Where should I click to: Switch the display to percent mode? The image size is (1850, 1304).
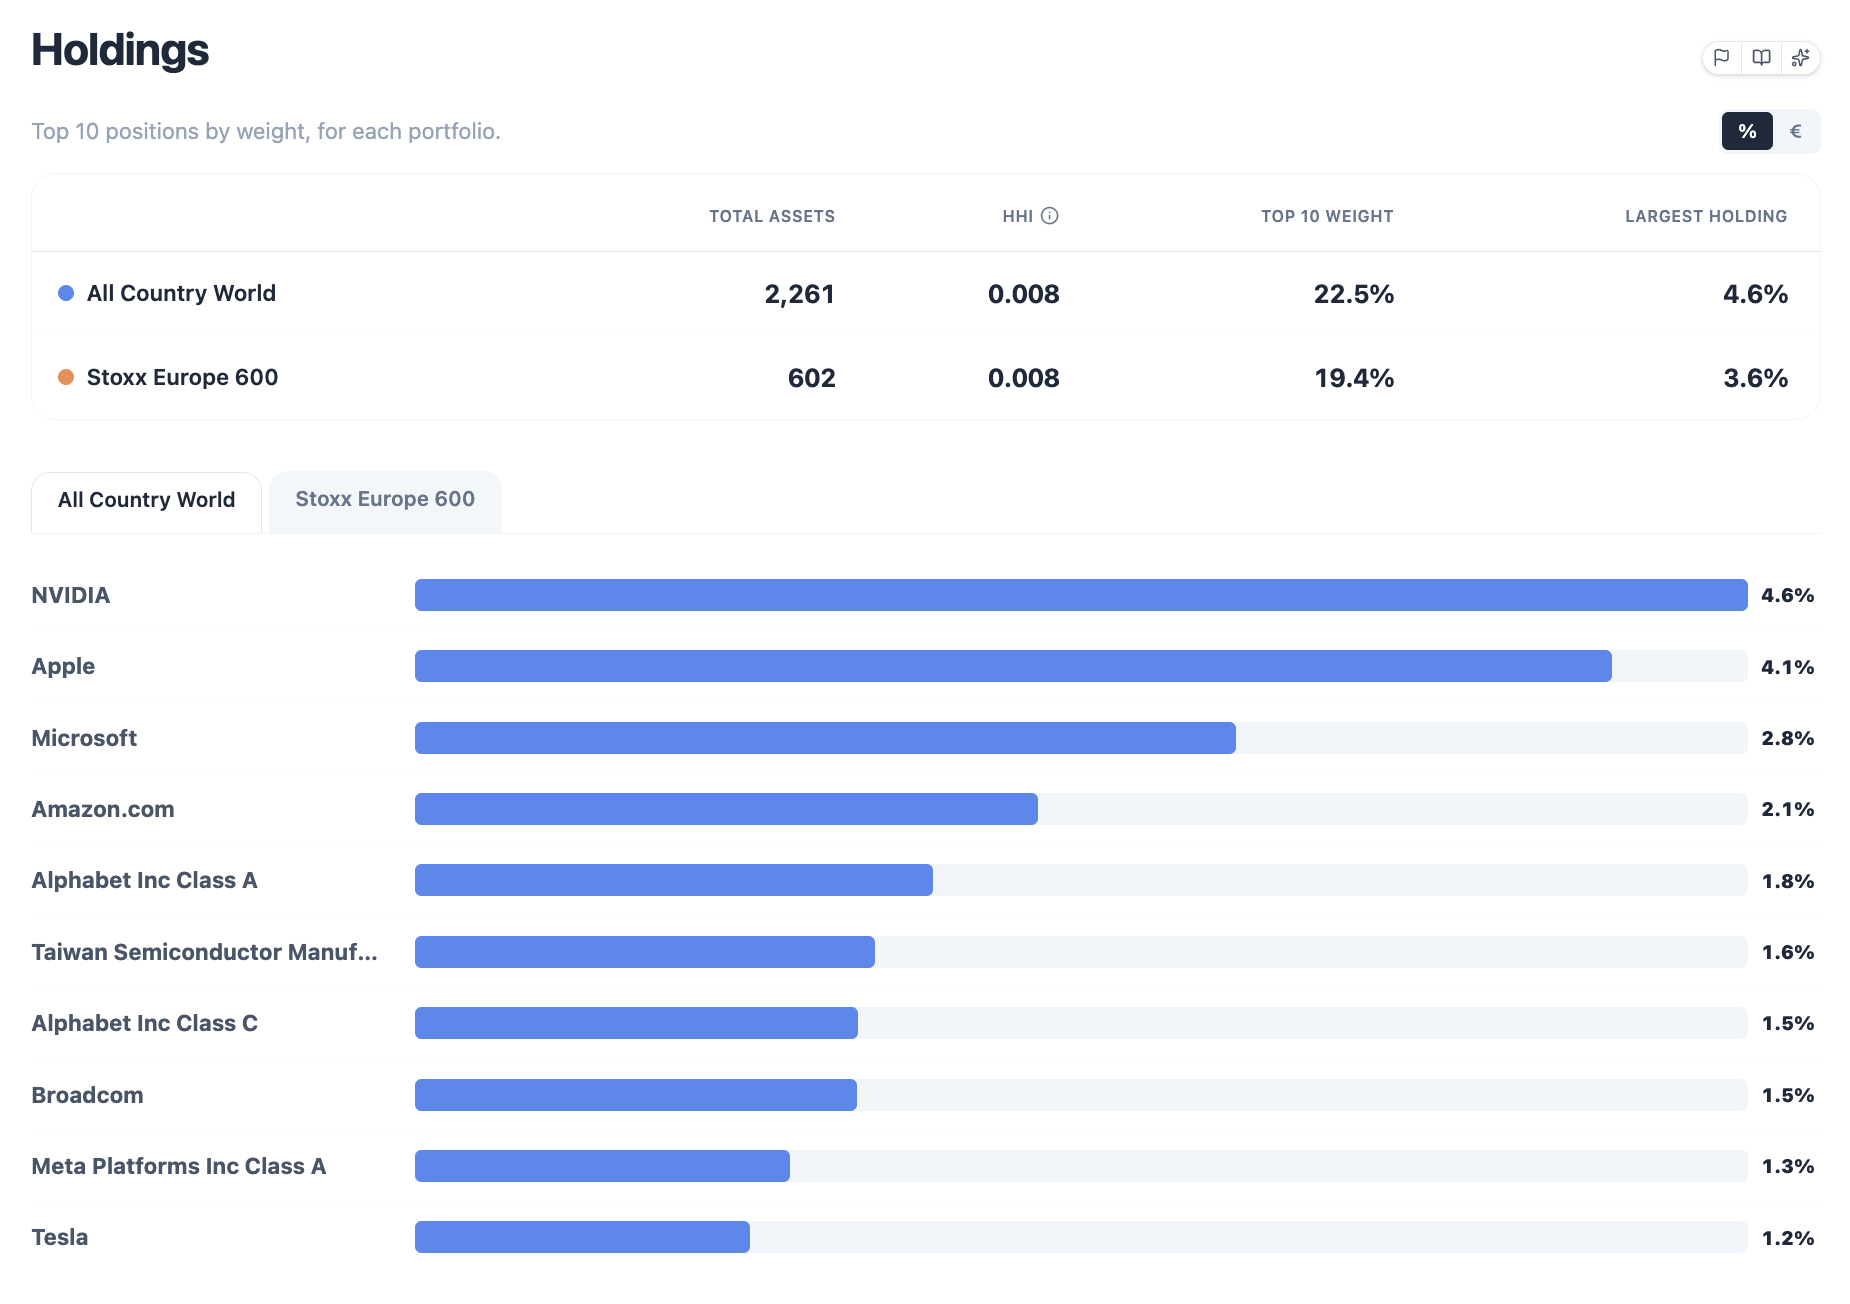click(1747, 131)
